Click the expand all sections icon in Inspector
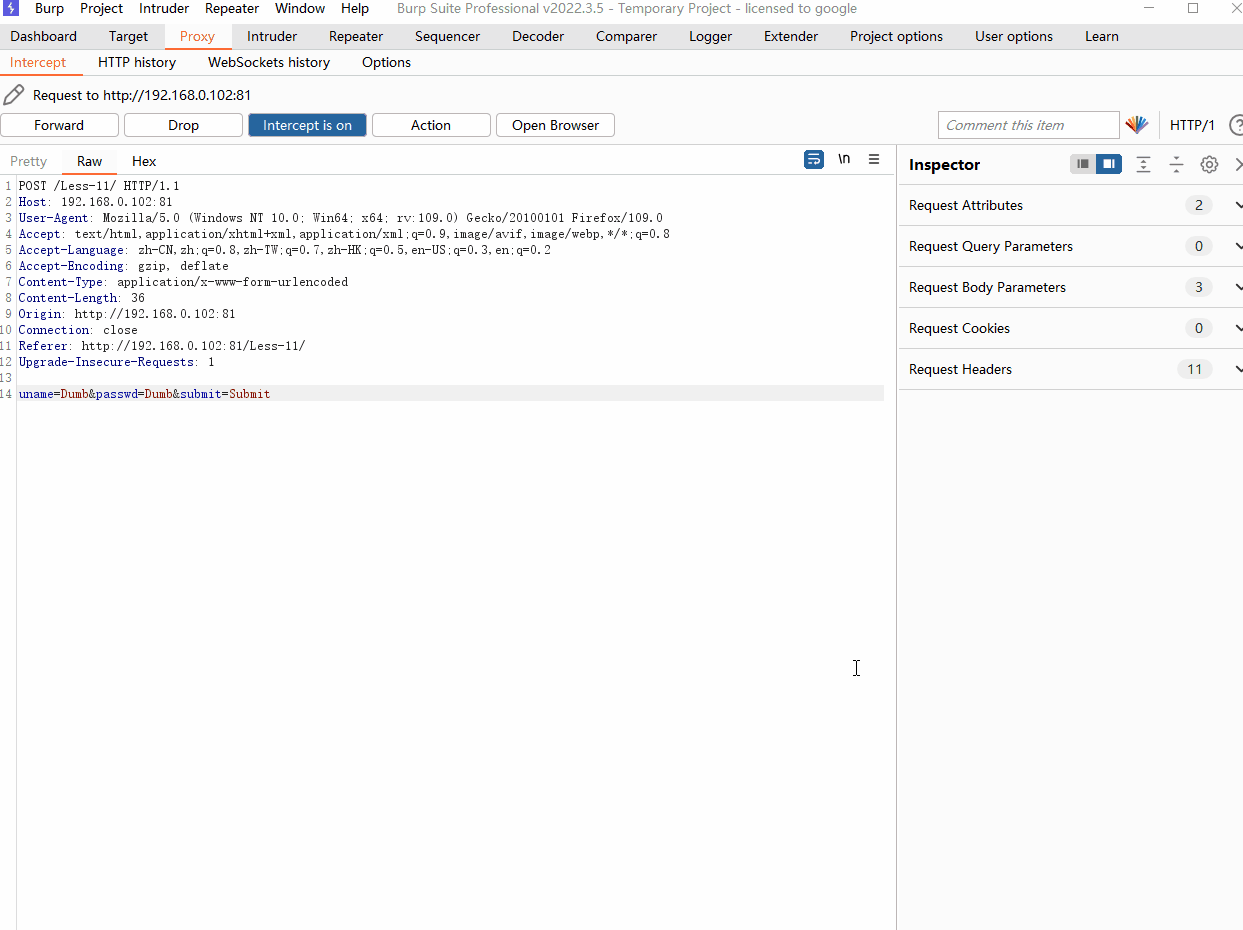 click(1143, 164)
